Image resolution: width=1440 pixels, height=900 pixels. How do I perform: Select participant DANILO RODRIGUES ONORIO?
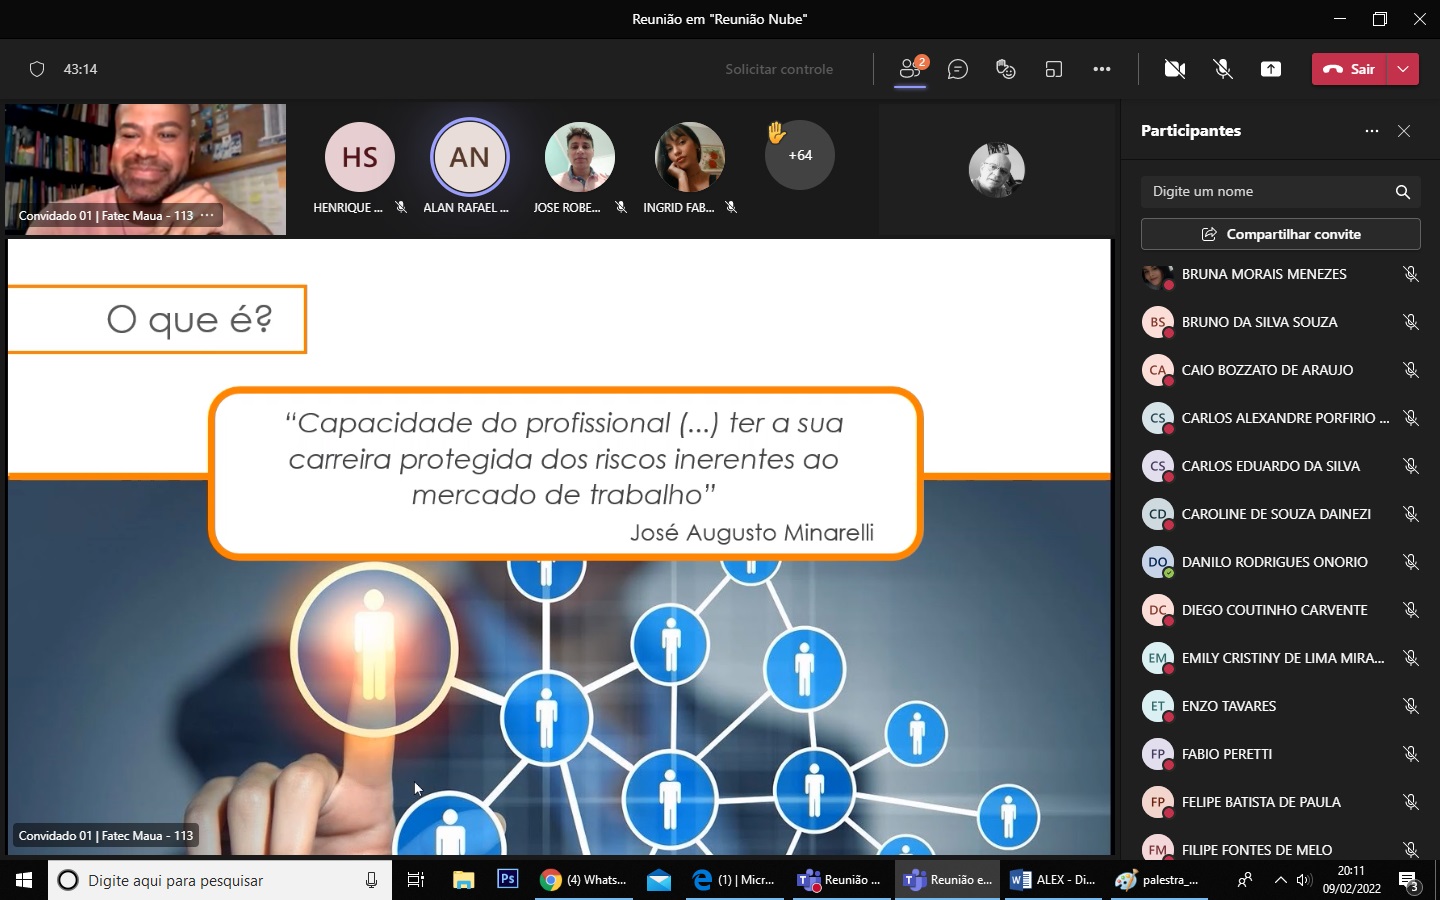pos(1274,562)
